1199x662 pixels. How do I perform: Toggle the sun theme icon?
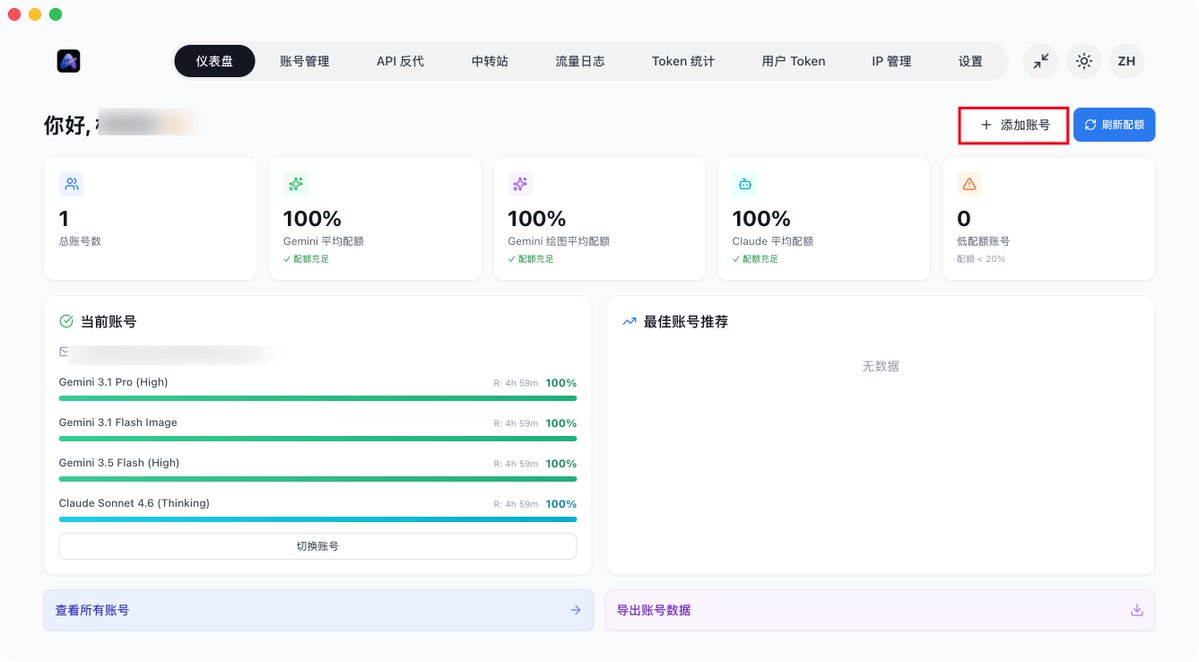[x=1084, y=61]
